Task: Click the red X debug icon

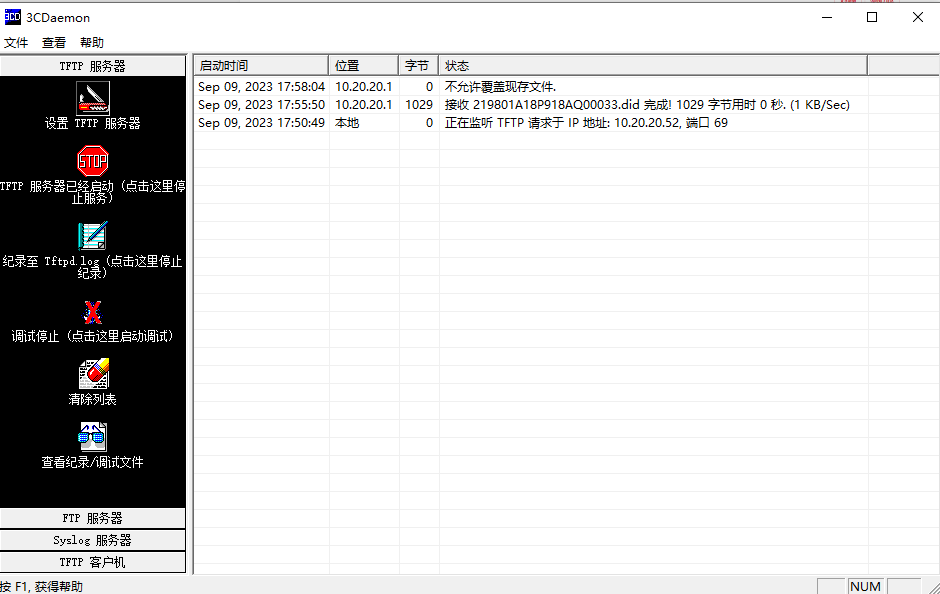Action: tap(93, 312)
